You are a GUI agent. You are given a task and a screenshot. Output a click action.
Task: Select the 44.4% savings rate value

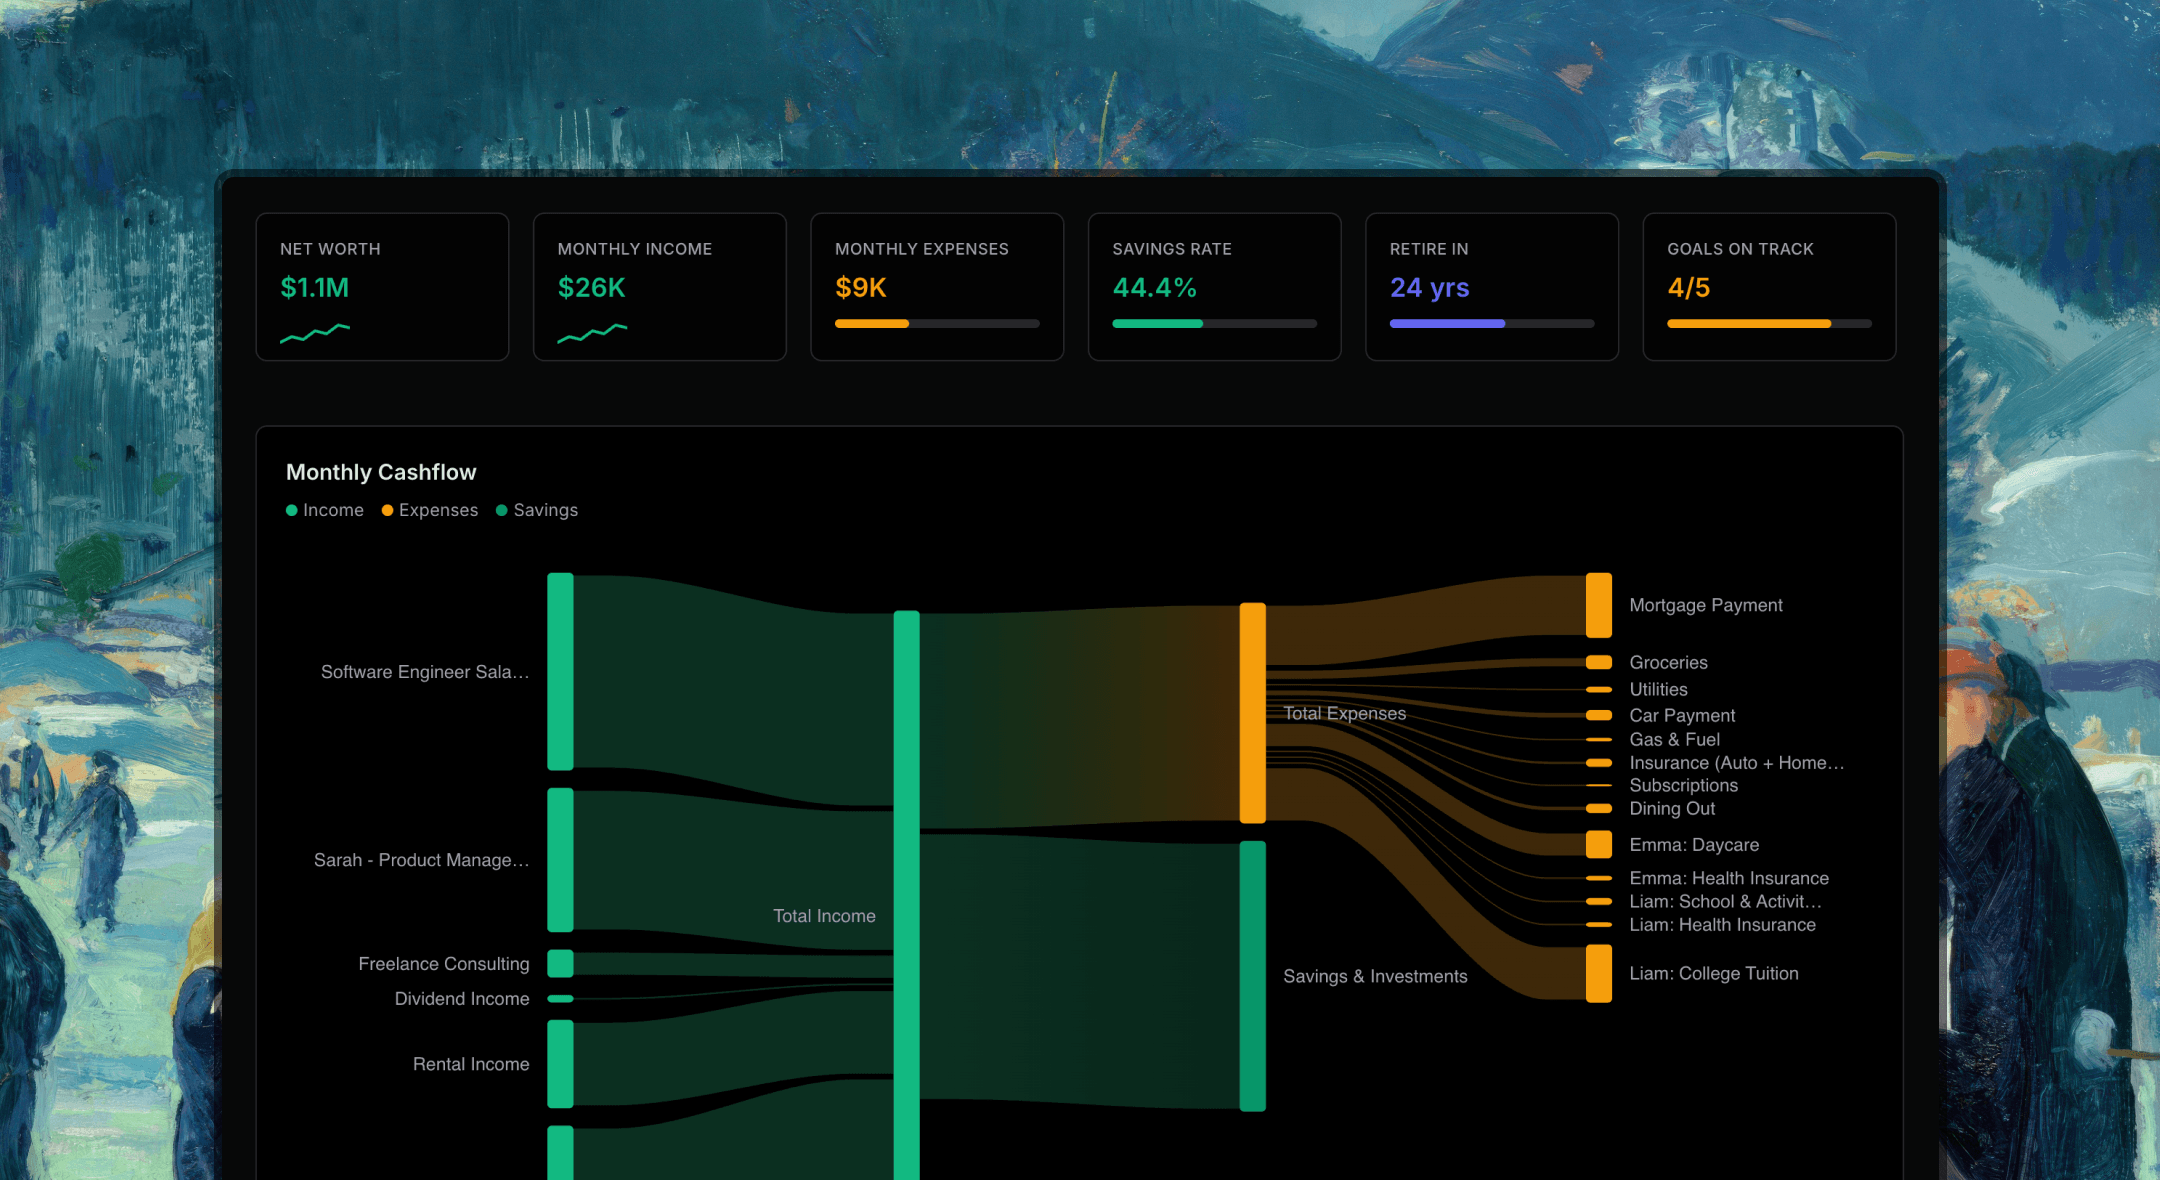[1155, 288]
